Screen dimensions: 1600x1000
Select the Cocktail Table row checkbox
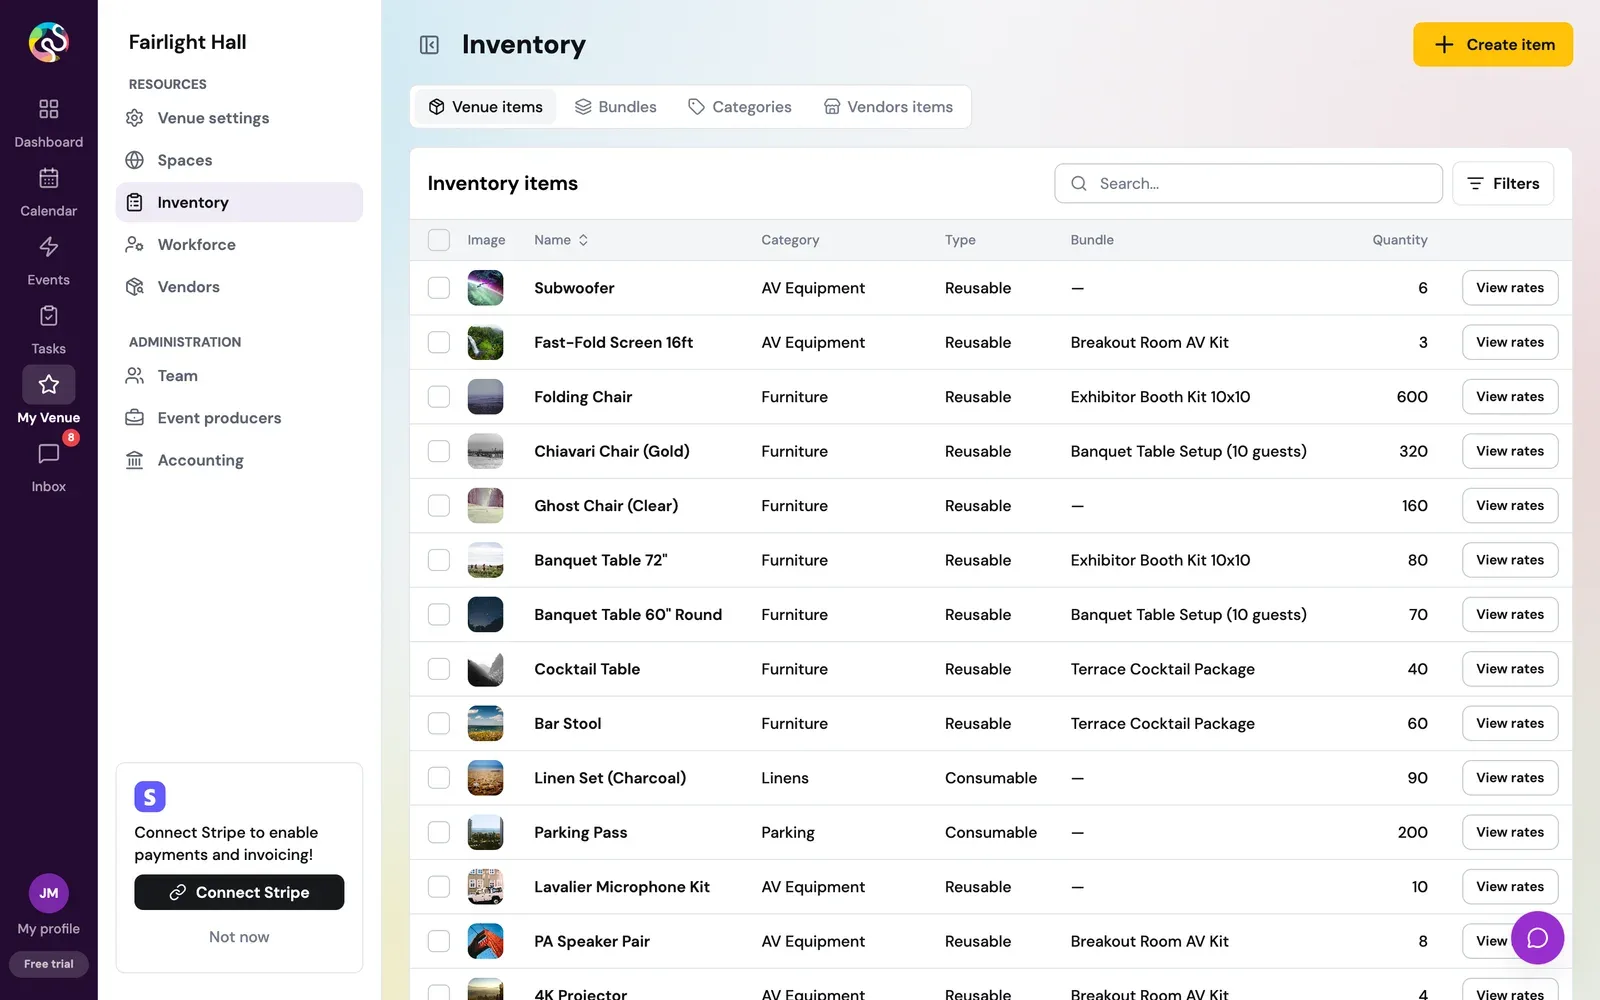439,669
